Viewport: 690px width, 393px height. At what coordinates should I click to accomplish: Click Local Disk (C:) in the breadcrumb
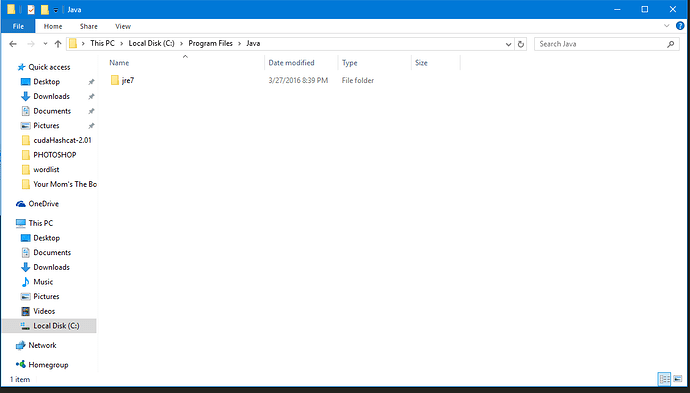(151, 44)
